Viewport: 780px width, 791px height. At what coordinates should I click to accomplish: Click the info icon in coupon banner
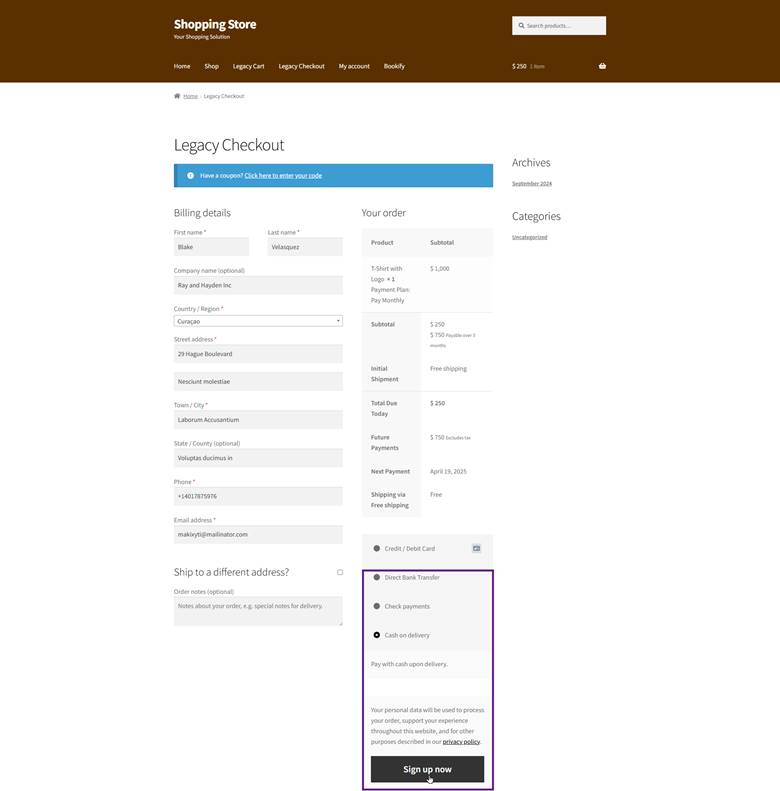tap(190, 176)
